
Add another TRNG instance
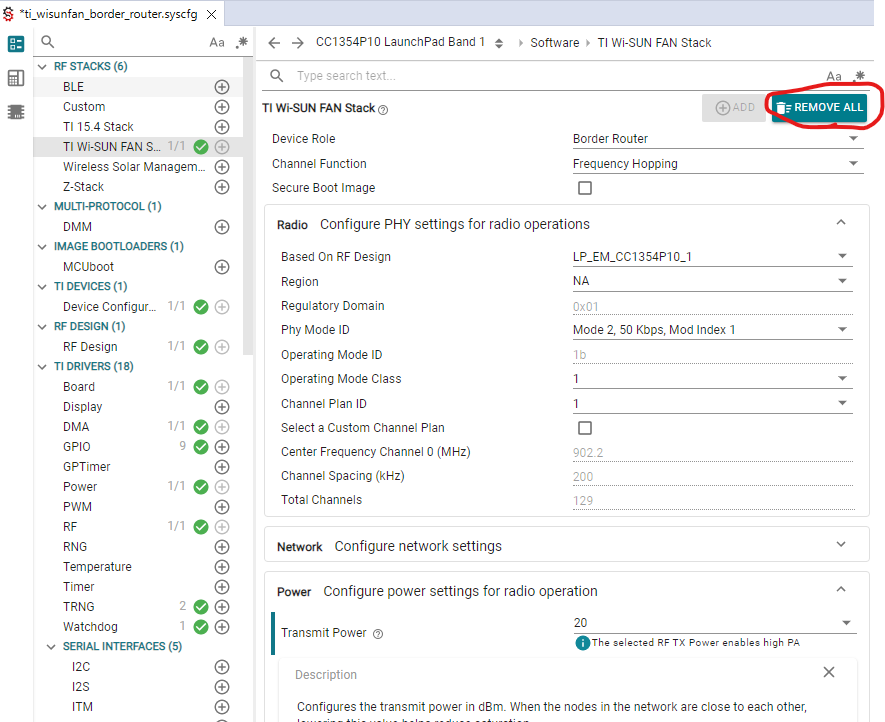[x=222, y=607]
